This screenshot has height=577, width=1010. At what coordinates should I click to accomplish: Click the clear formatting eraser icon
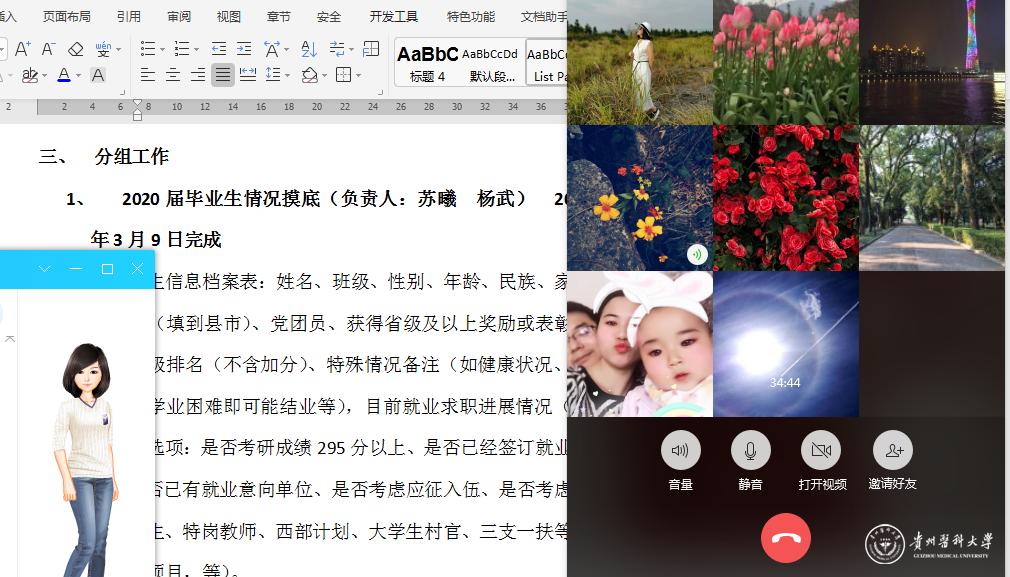(76, 49)
